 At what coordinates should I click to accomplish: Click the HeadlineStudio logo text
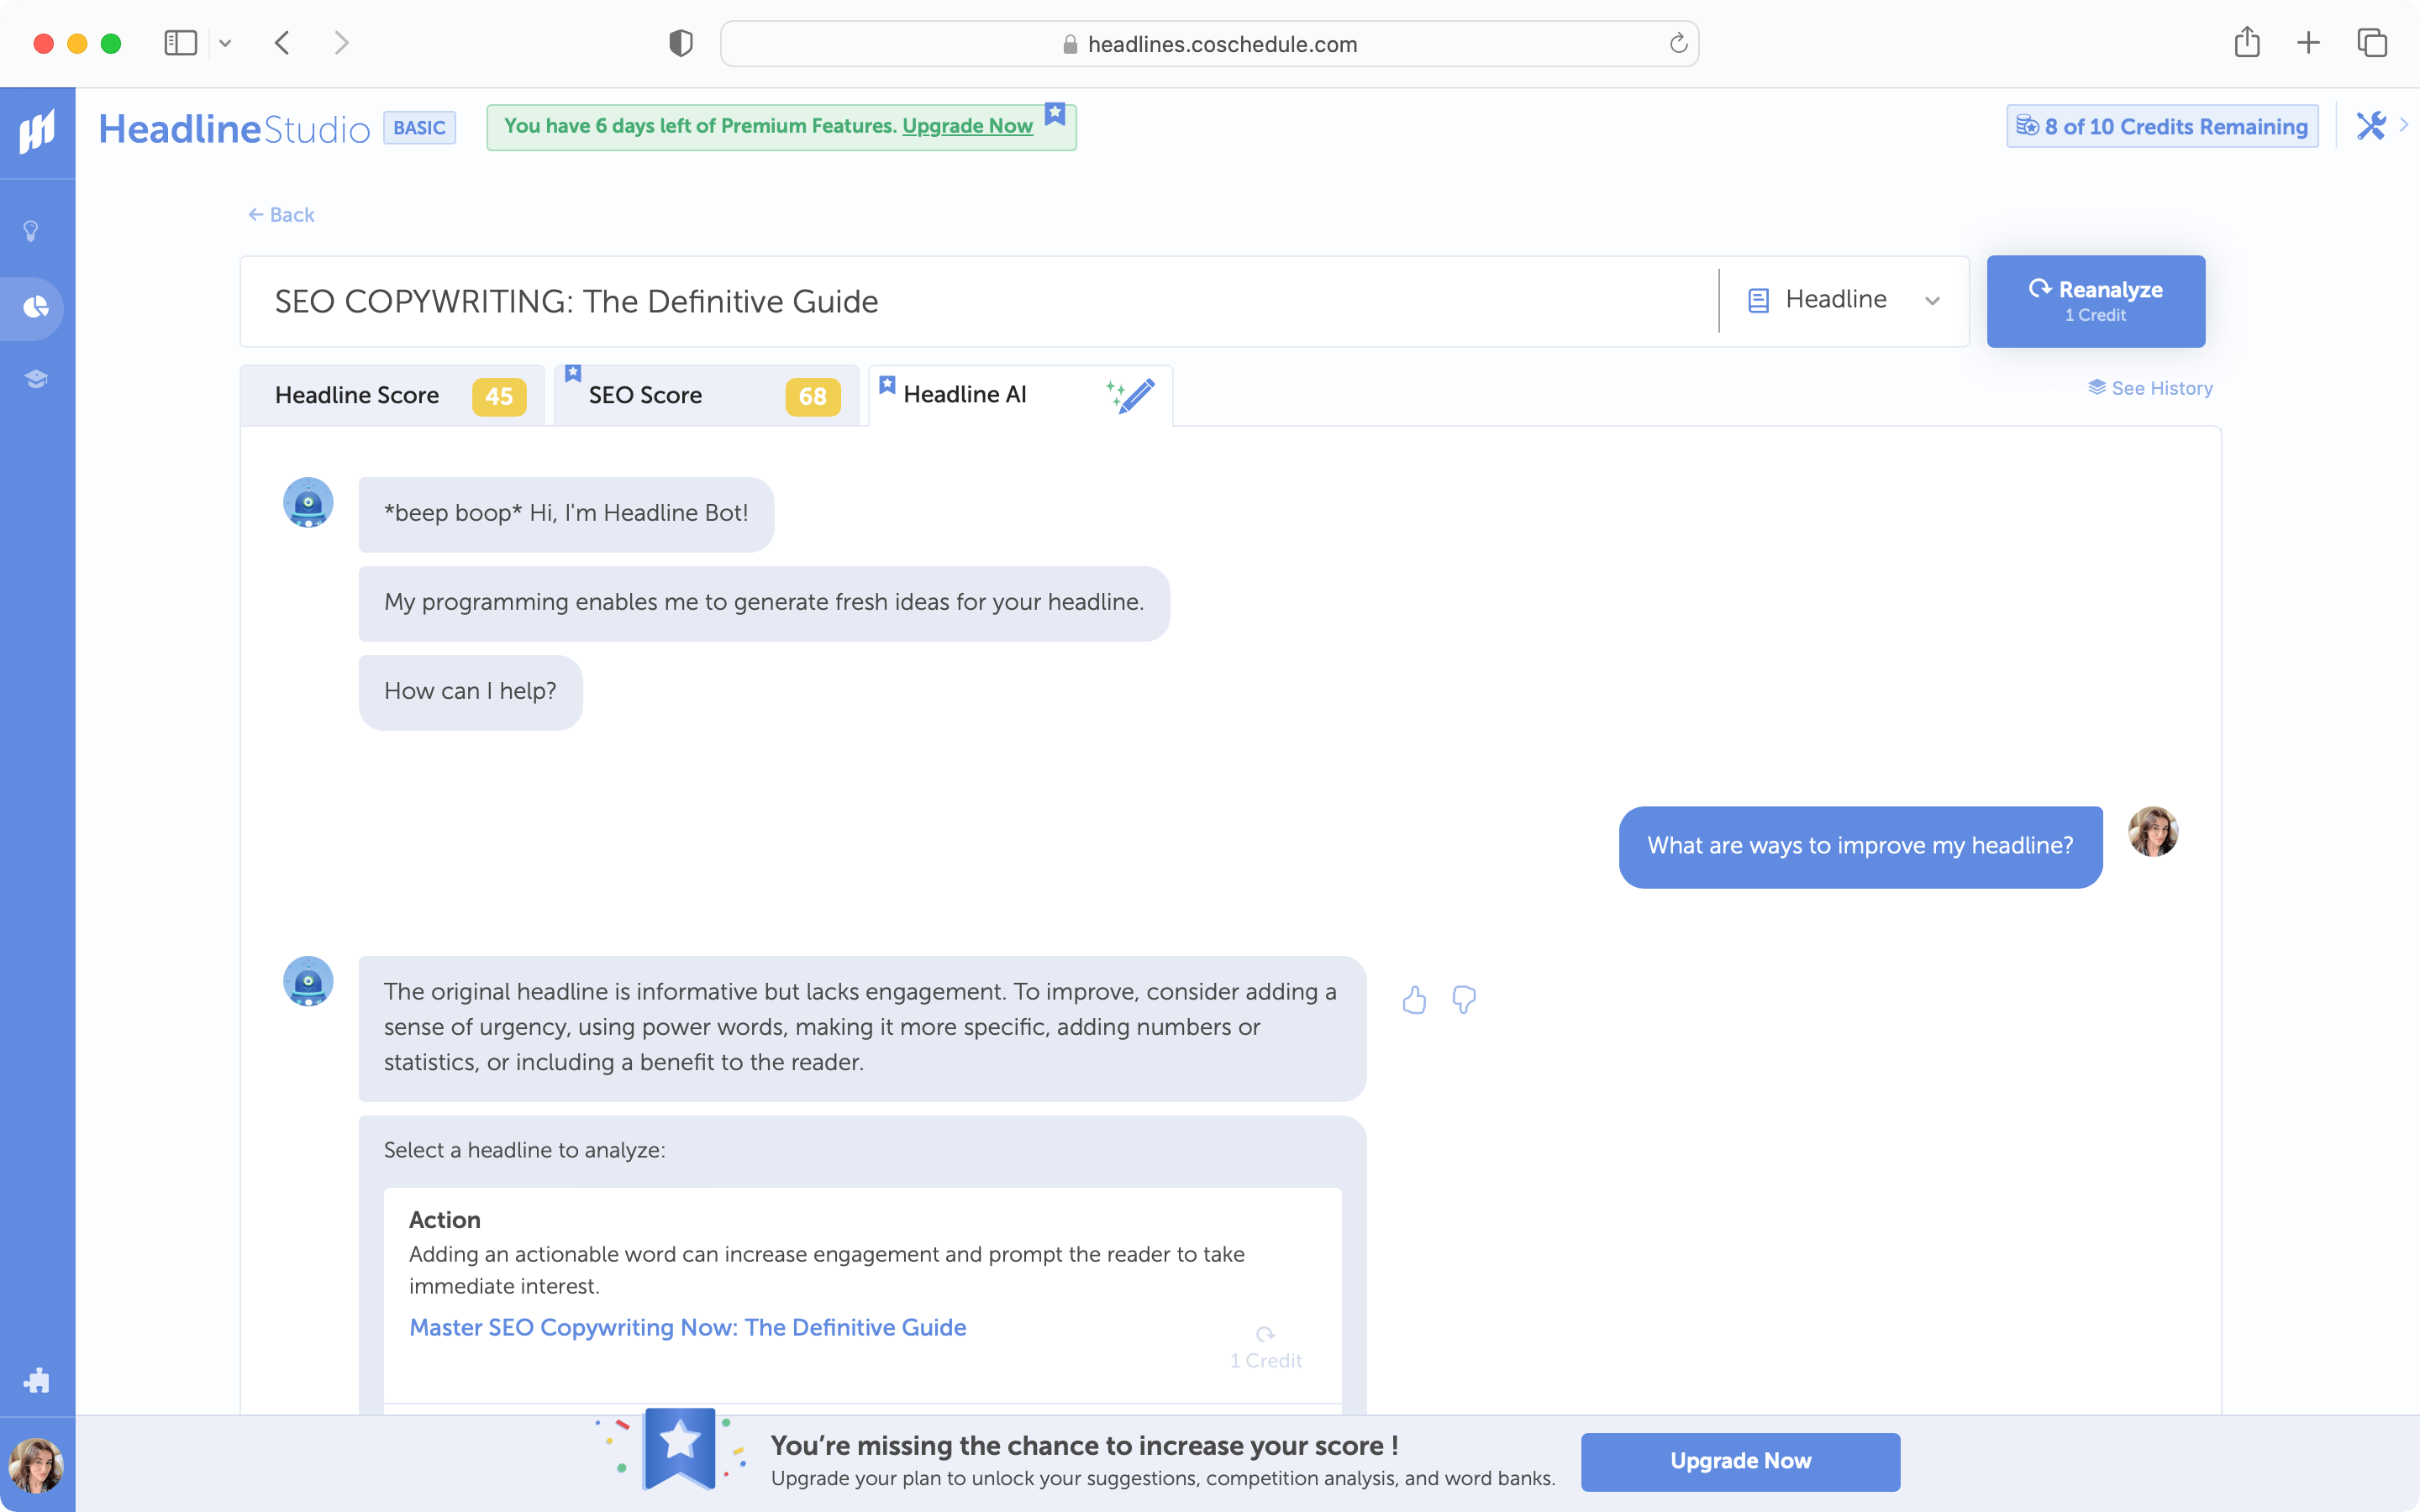coord(234,129)
